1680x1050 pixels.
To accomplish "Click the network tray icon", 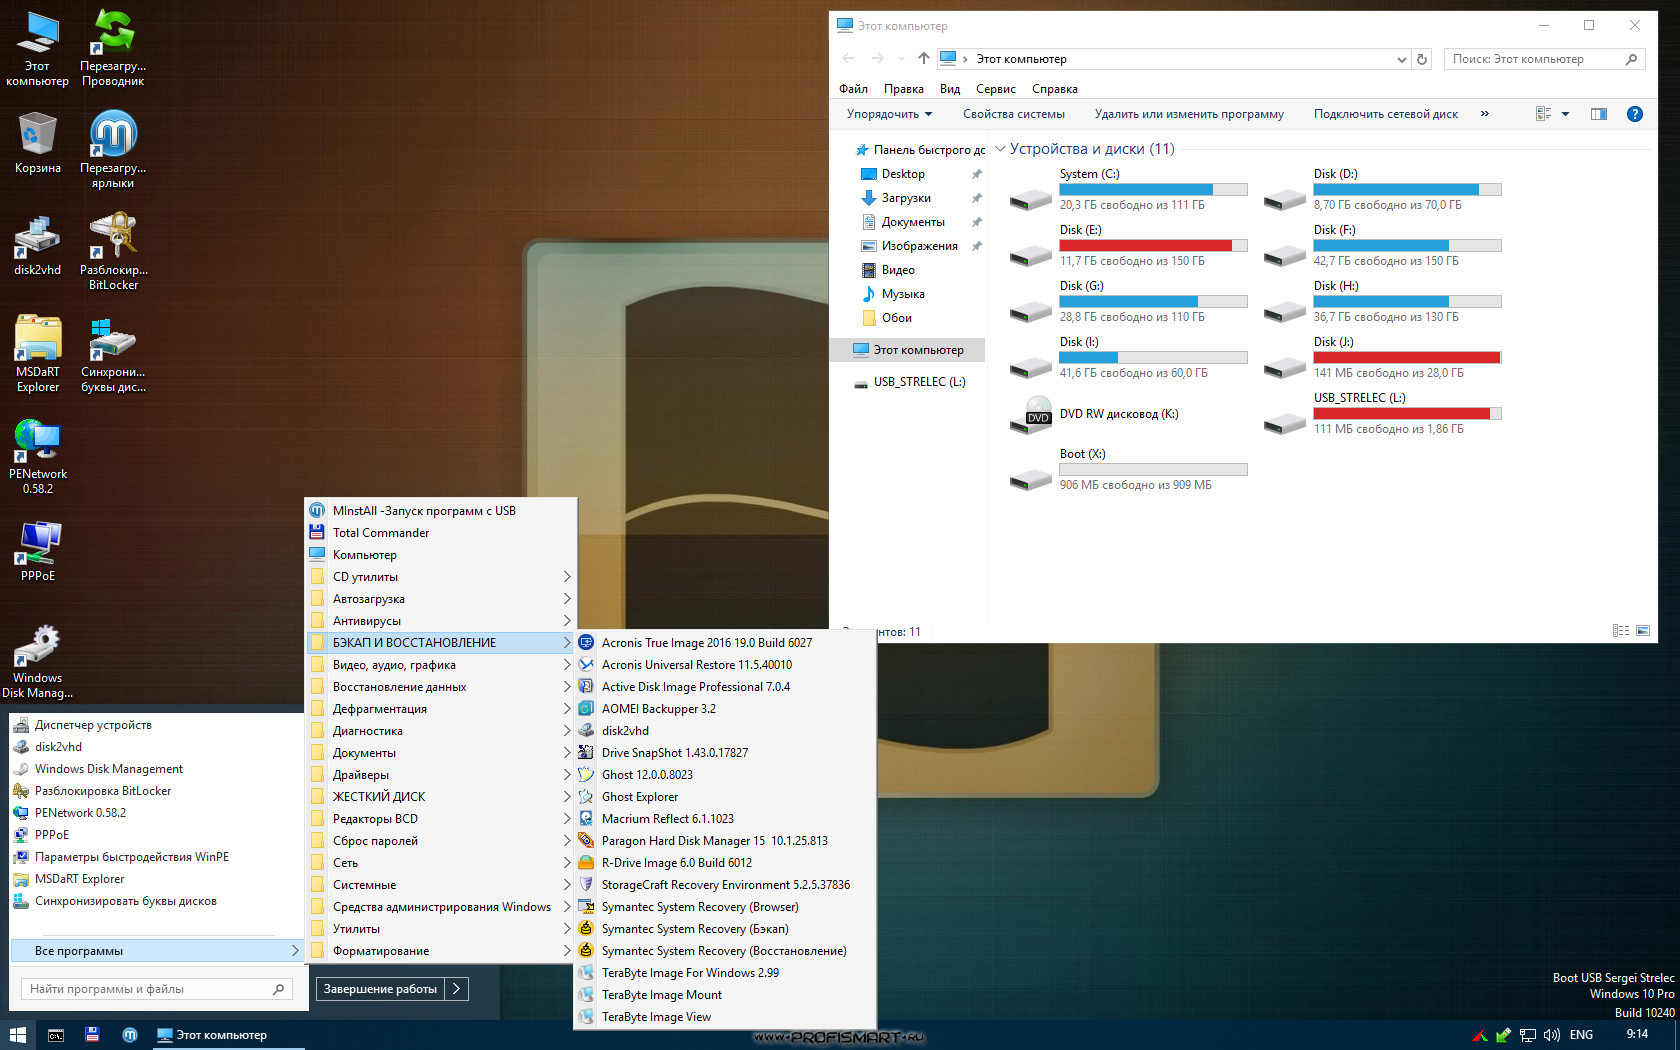I will point(1528,1035).
